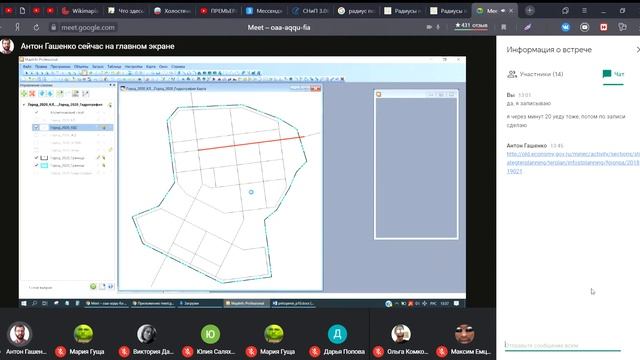Open the Wikimapia browser tab

pos(80,11)
